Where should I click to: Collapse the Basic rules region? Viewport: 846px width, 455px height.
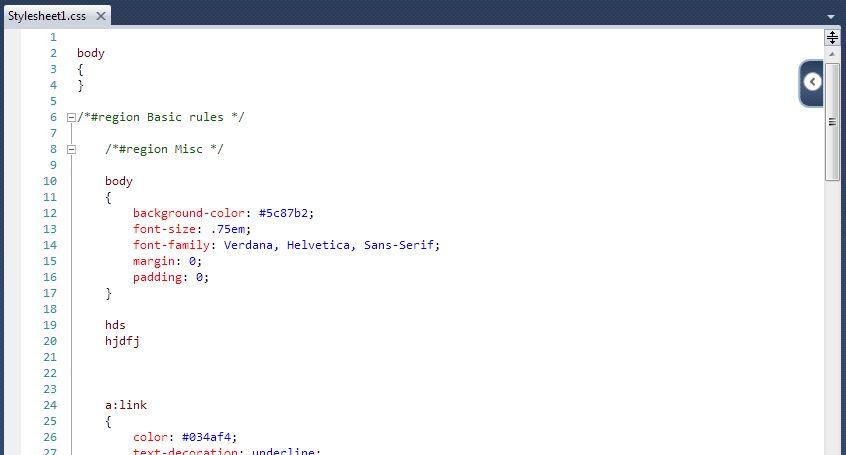tap(71, 117)
